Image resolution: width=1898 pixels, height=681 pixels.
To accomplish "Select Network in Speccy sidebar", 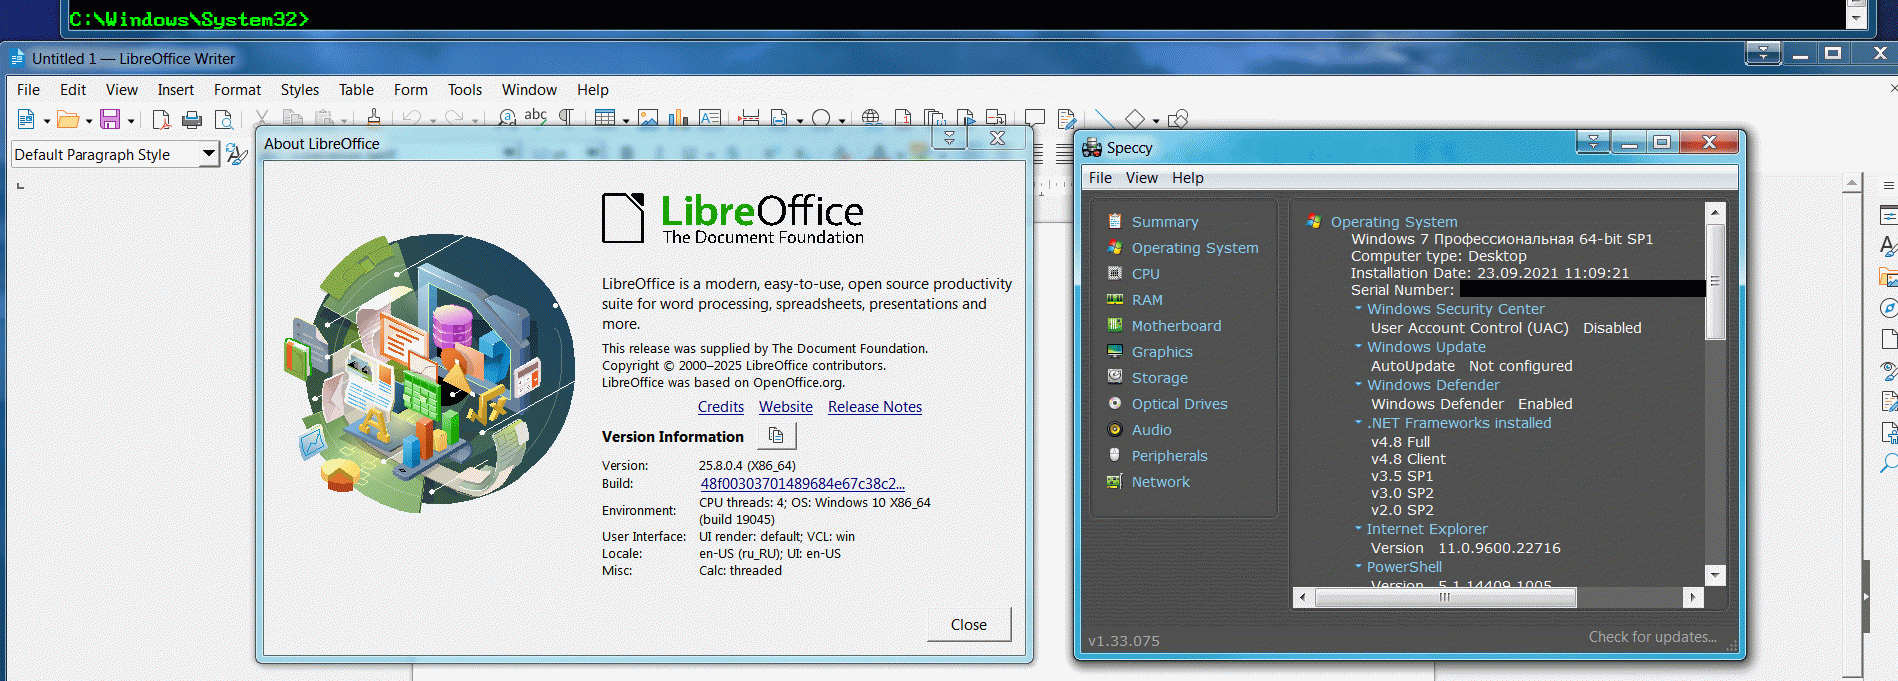I will tap(1161, 482).
